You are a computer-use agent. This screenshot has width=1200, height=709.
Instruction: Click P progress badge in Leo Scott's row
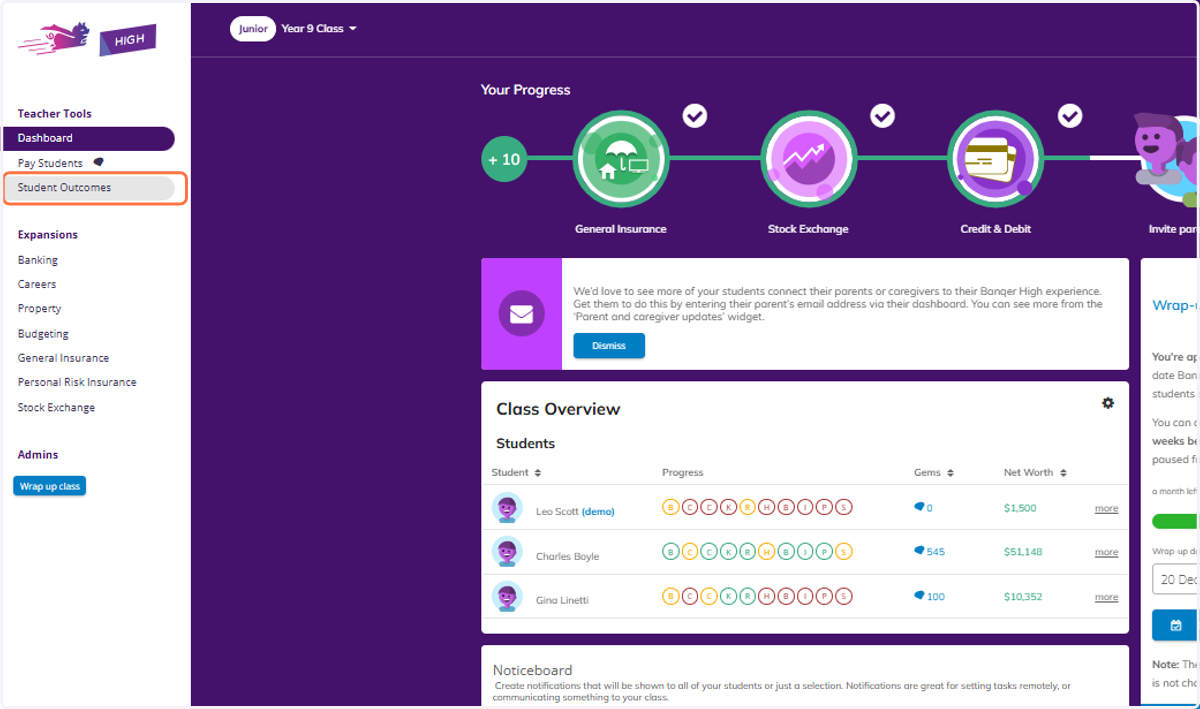pyautogui.click(x=825, y=508)
